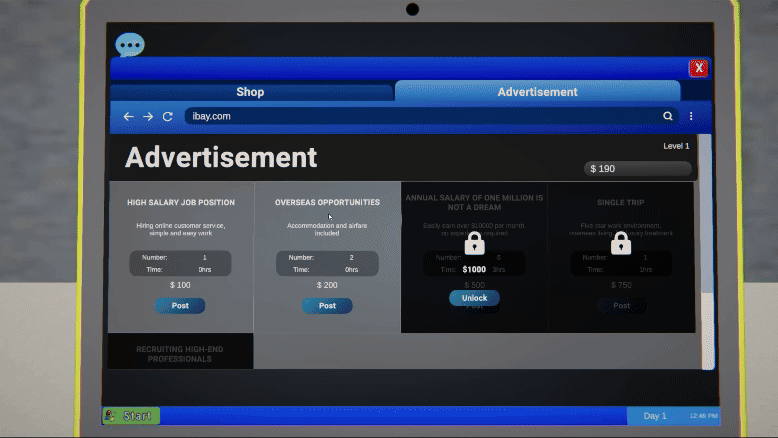Unlock the Annual Salary of One Million ad

click(x=474, y=298)
